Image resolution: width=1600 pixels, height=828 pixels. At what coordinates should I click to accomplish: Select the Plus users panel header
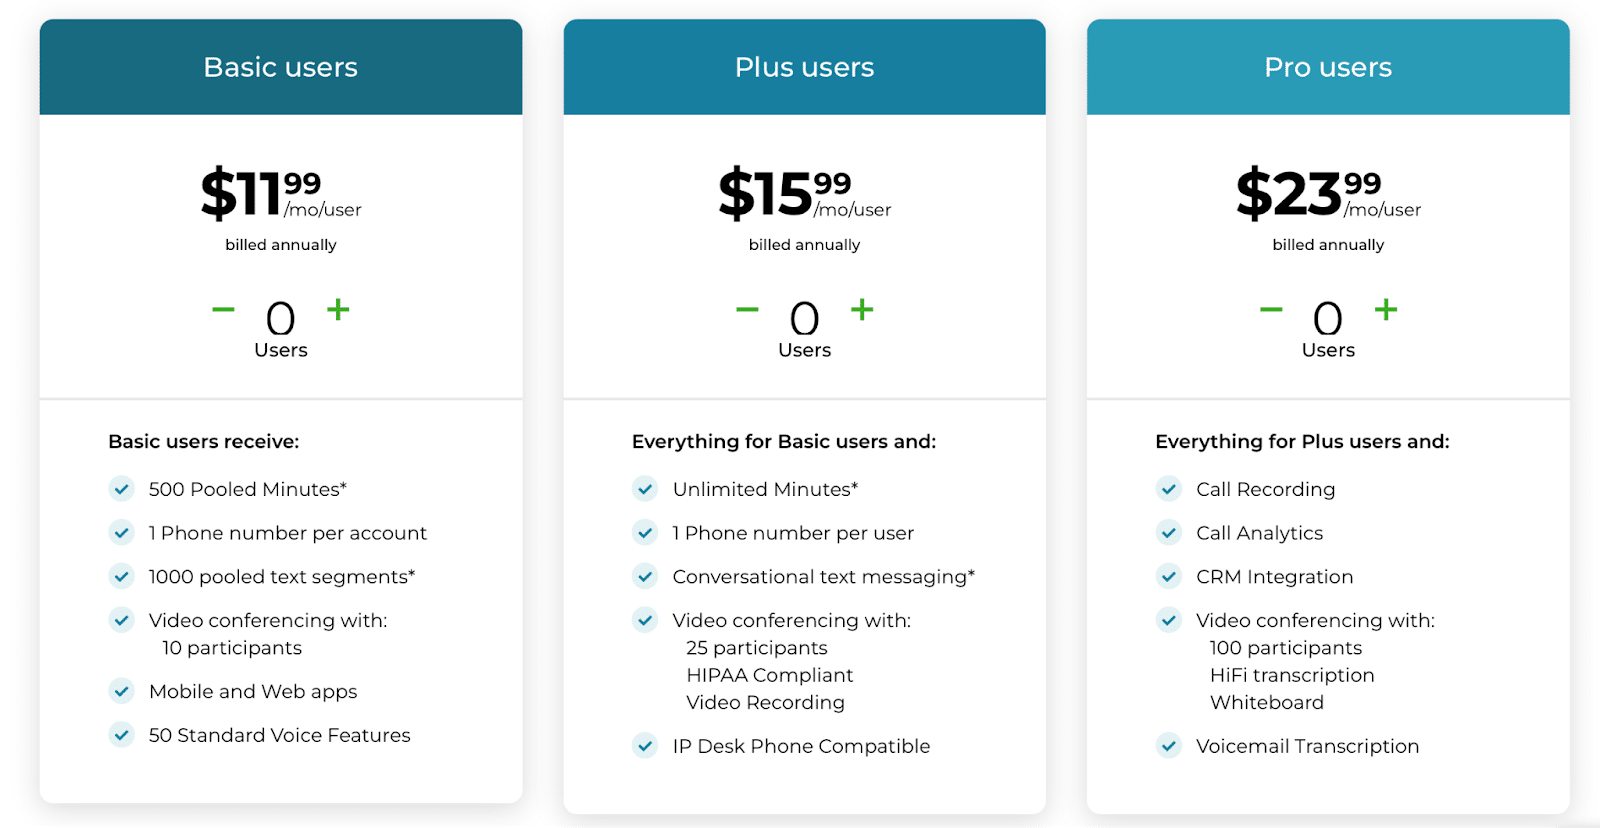tap(803, 66)
